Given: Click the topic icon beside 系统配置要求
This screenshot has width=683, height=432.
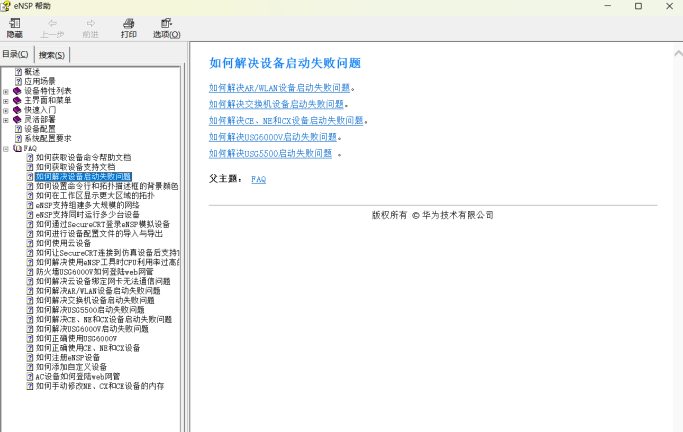Looking at the screenshot, I should 18,138.
